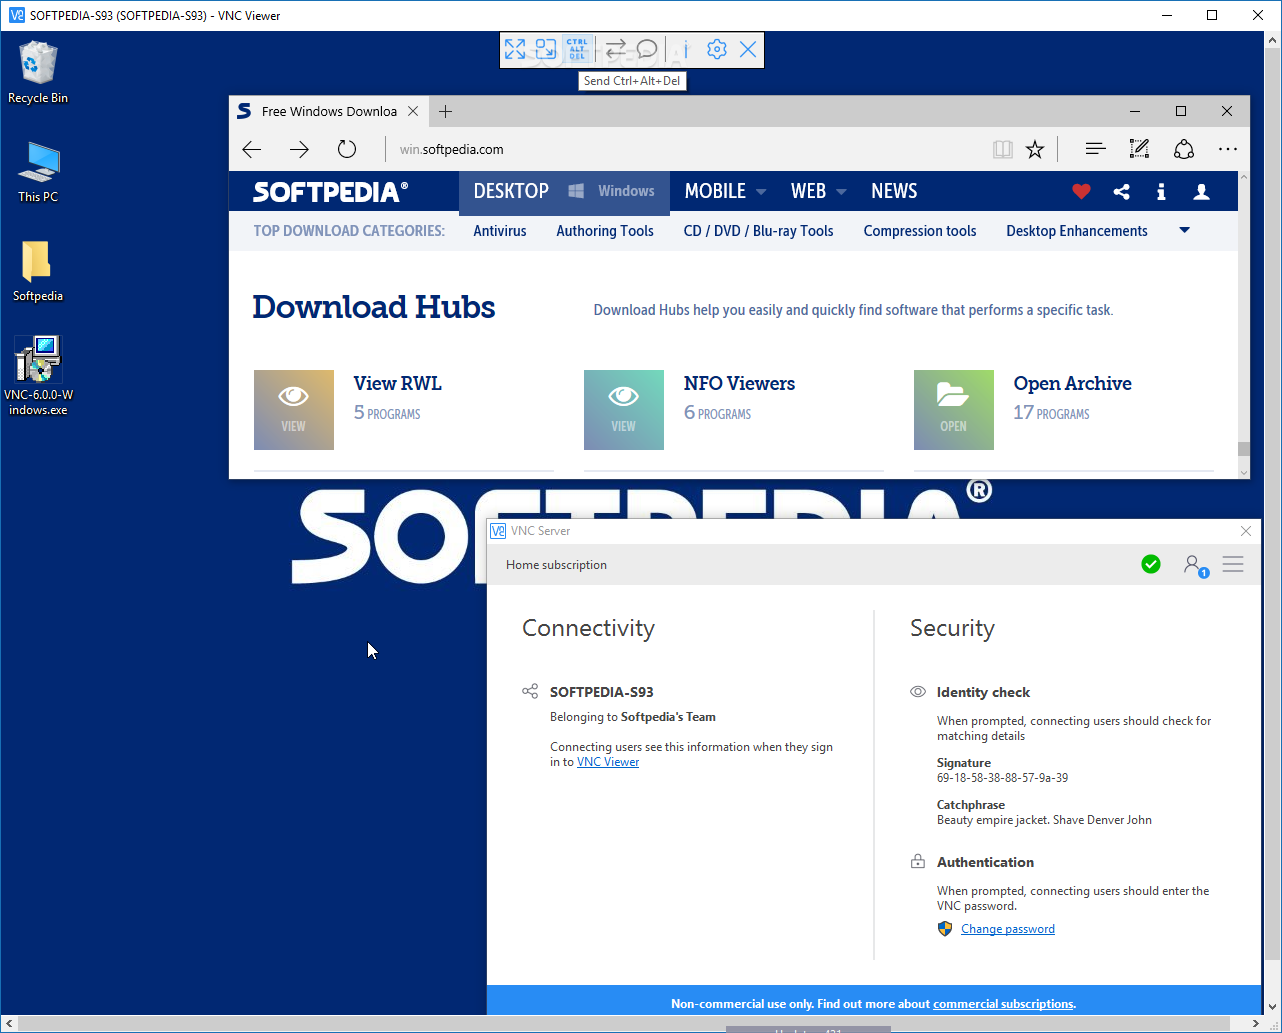Open the Authoring Tools category

605,231
